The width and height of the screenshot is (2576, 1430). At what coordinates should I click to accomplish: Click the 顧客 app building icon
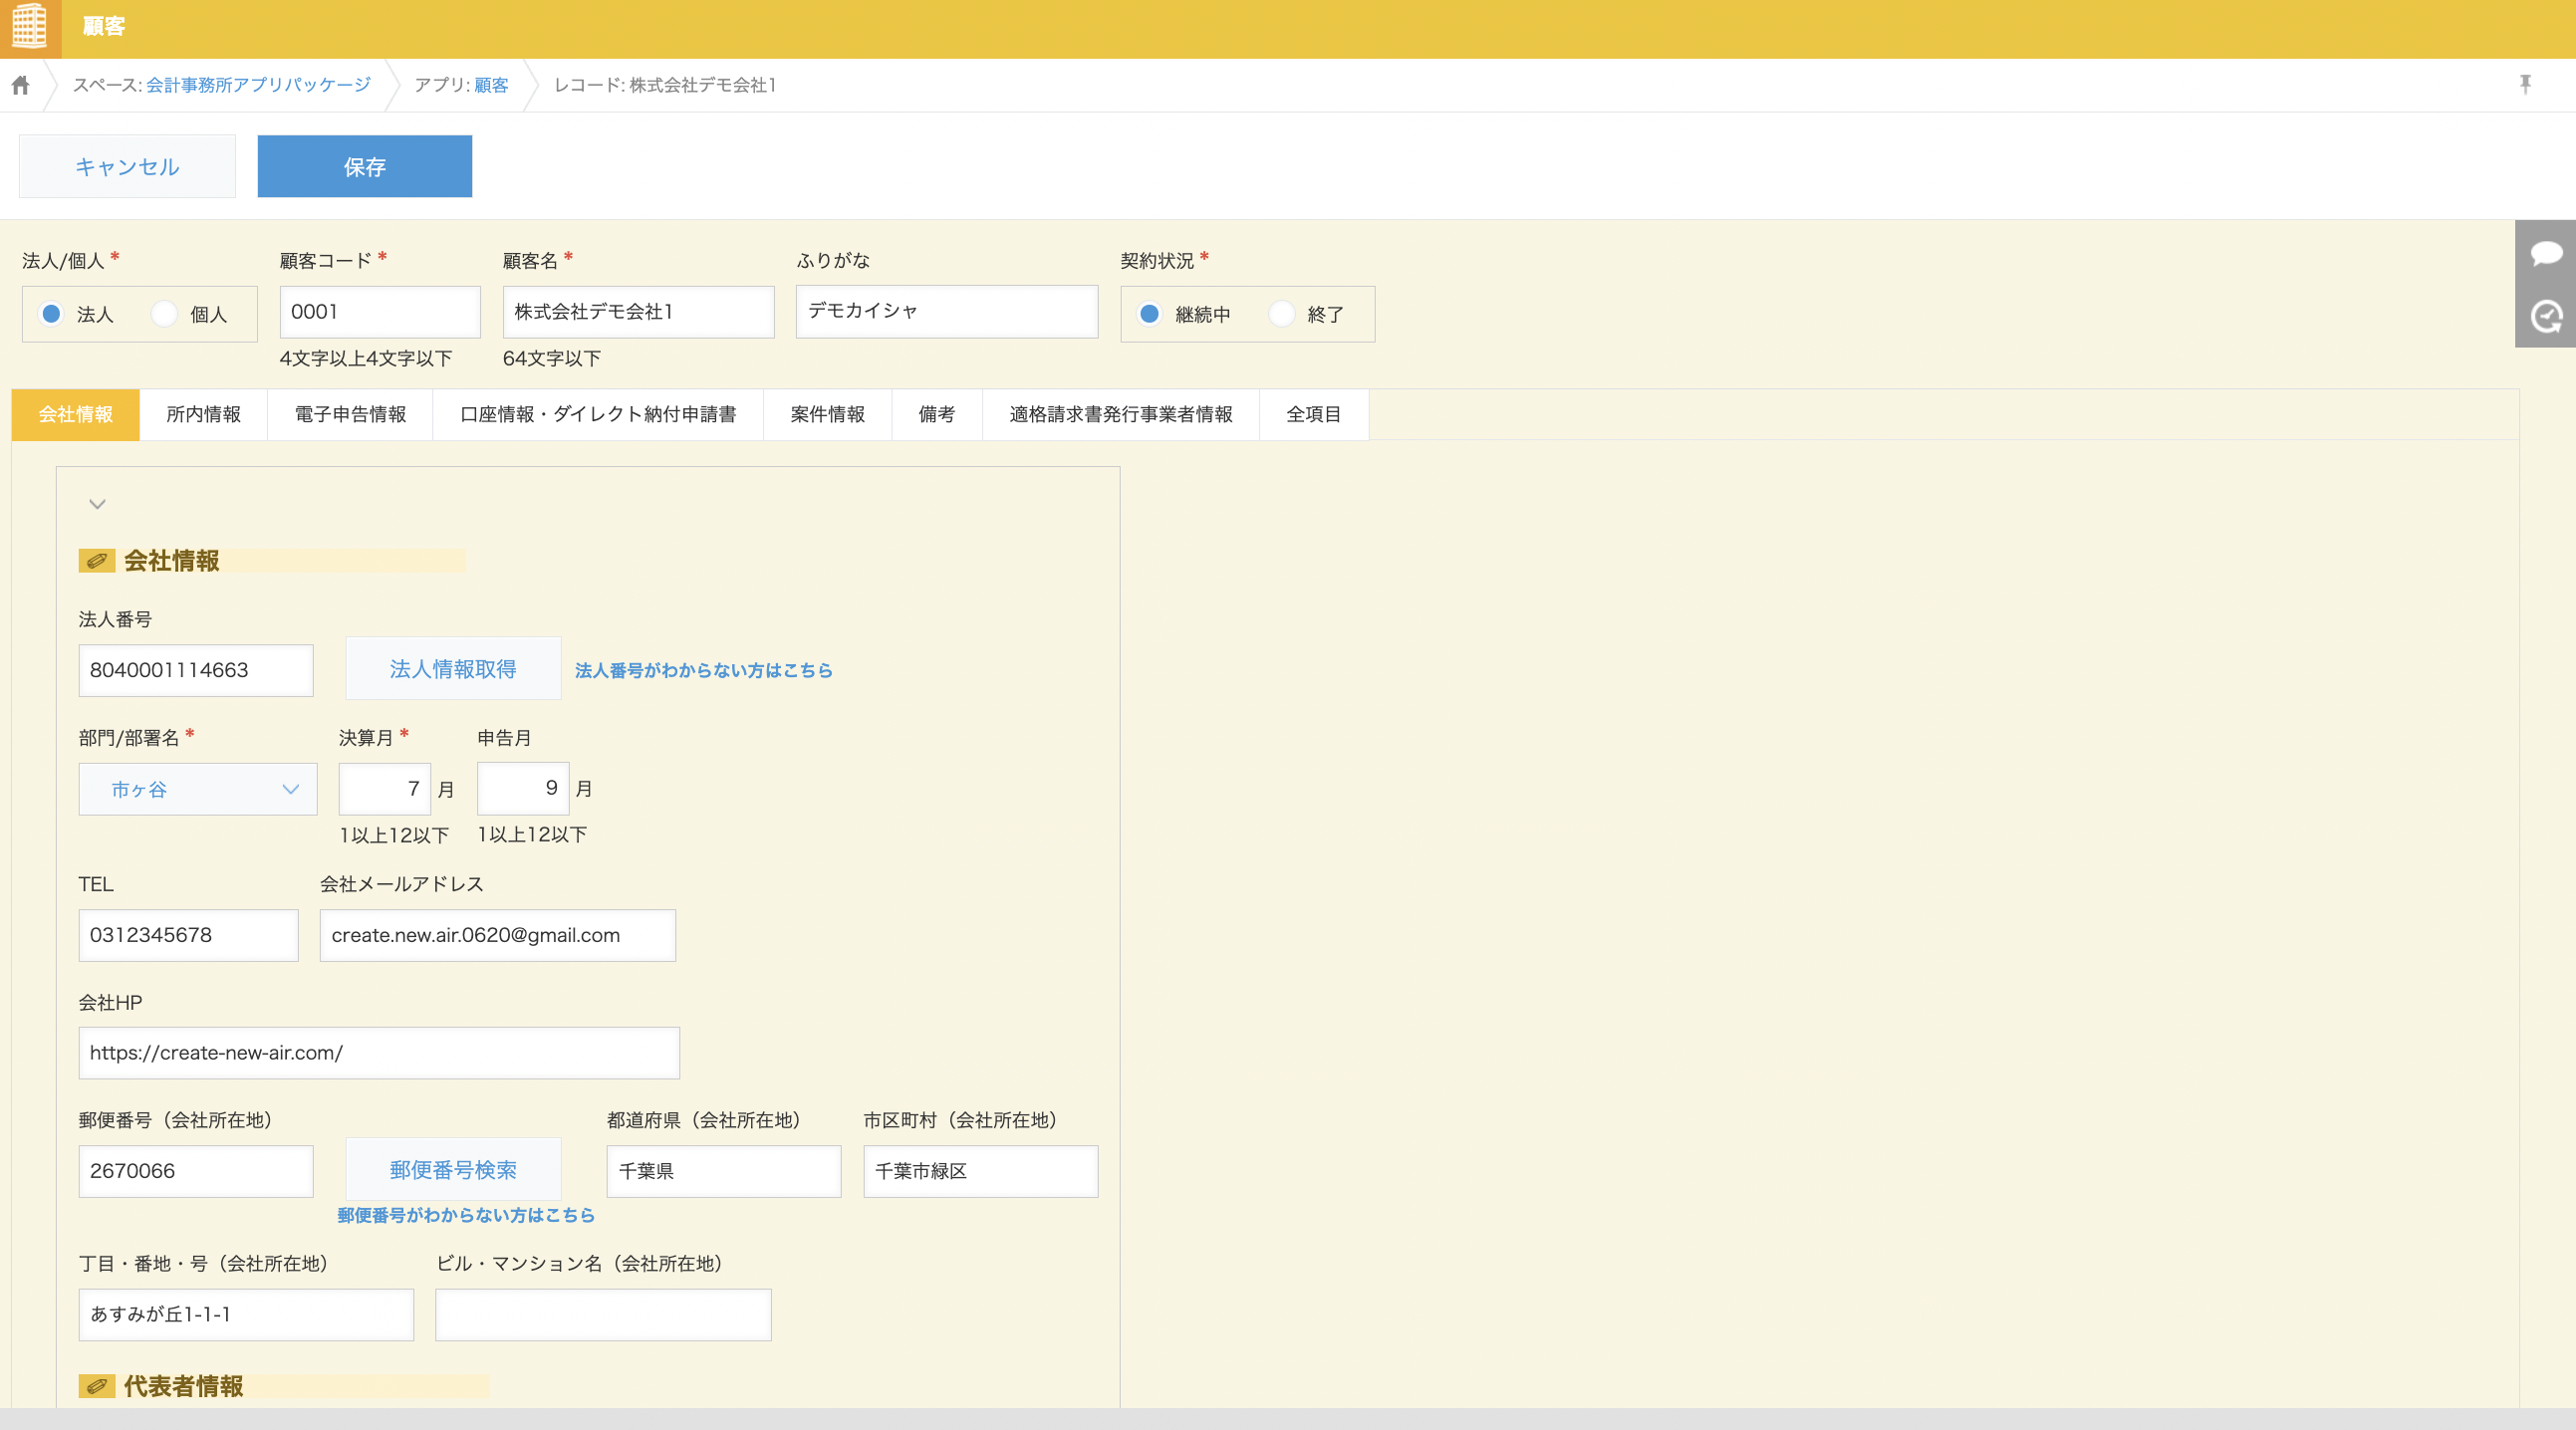click(30, 27)
